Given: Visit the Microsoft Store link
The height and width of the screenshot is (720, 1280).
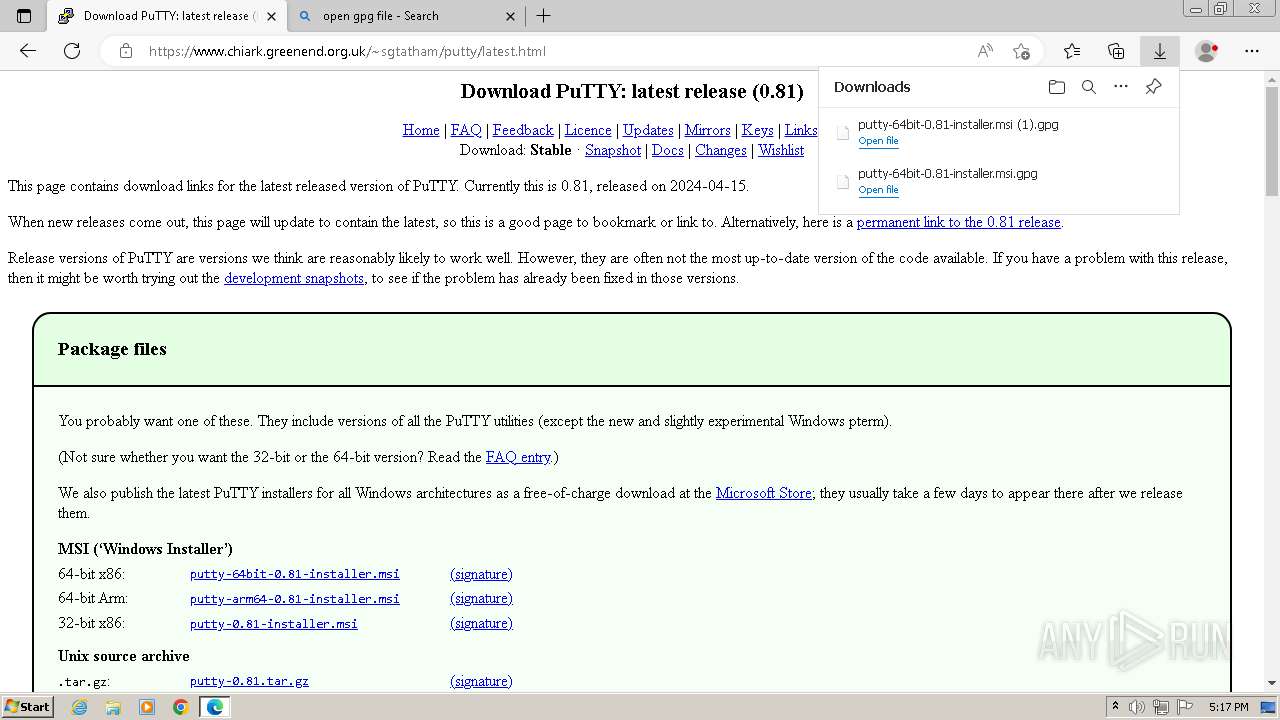Looking at the screenshot, I should (764, 493).
